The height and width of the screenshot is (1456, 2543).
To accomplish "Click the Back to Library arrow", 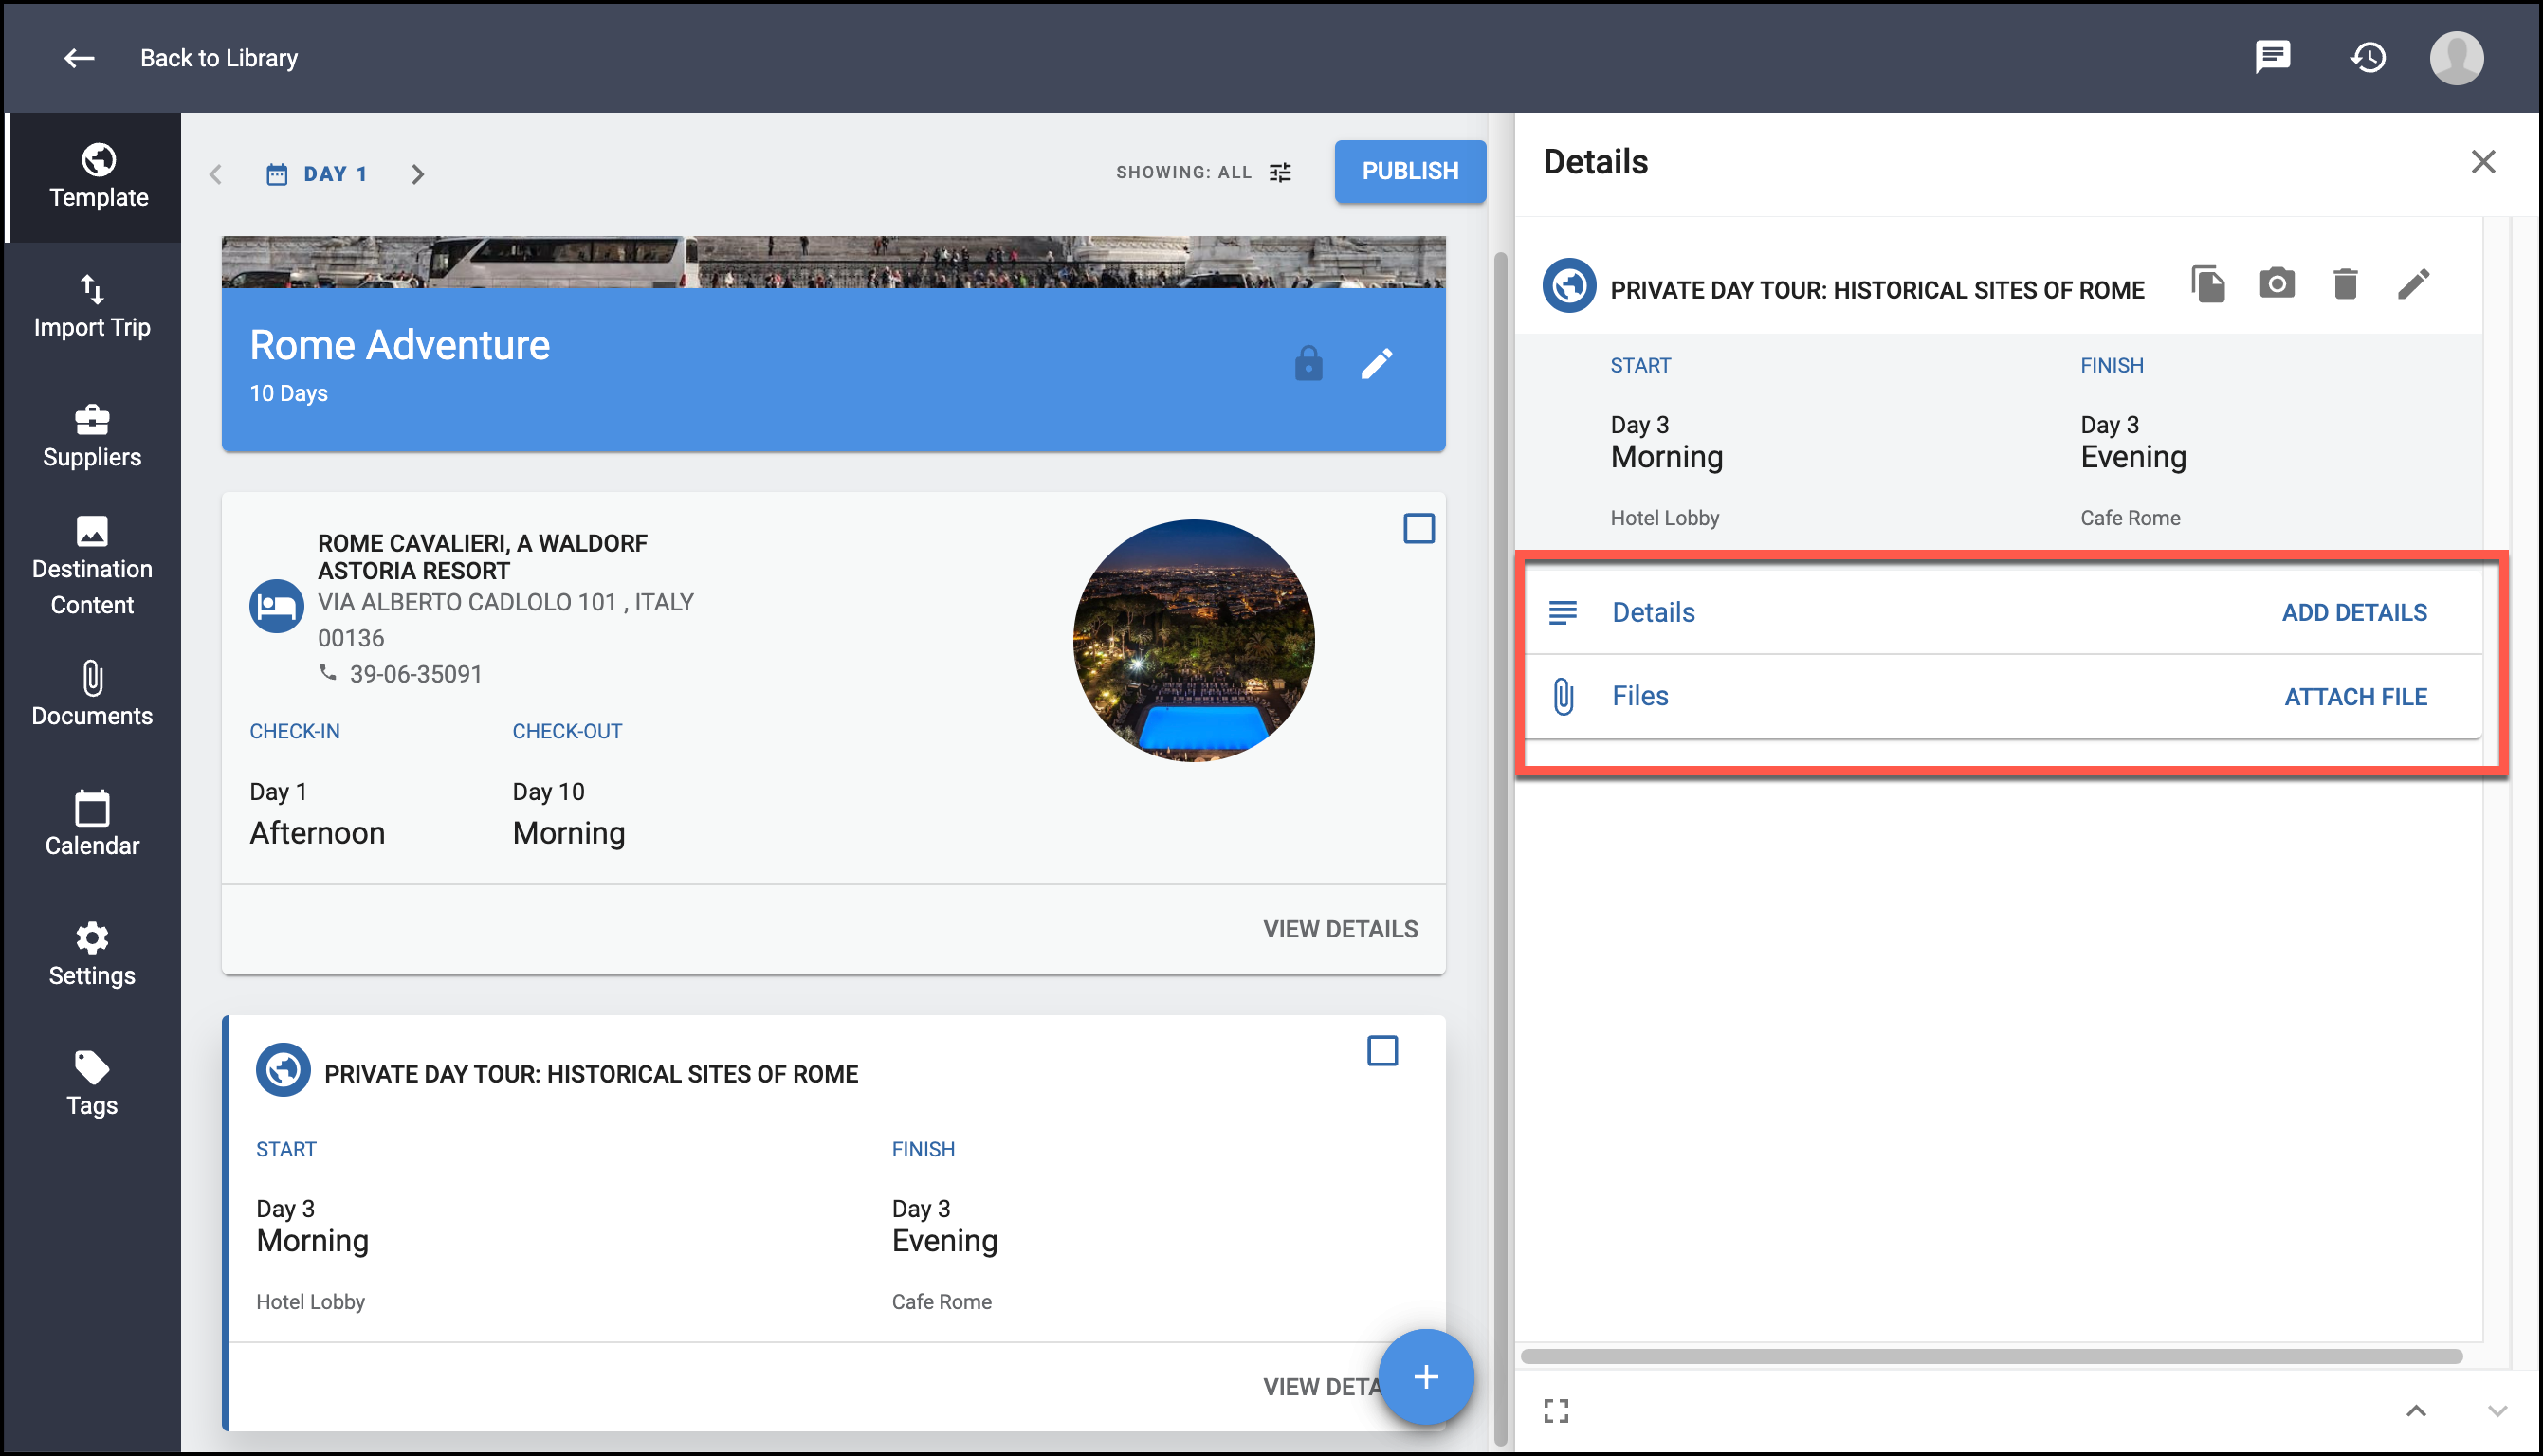I will coord(79,58).
